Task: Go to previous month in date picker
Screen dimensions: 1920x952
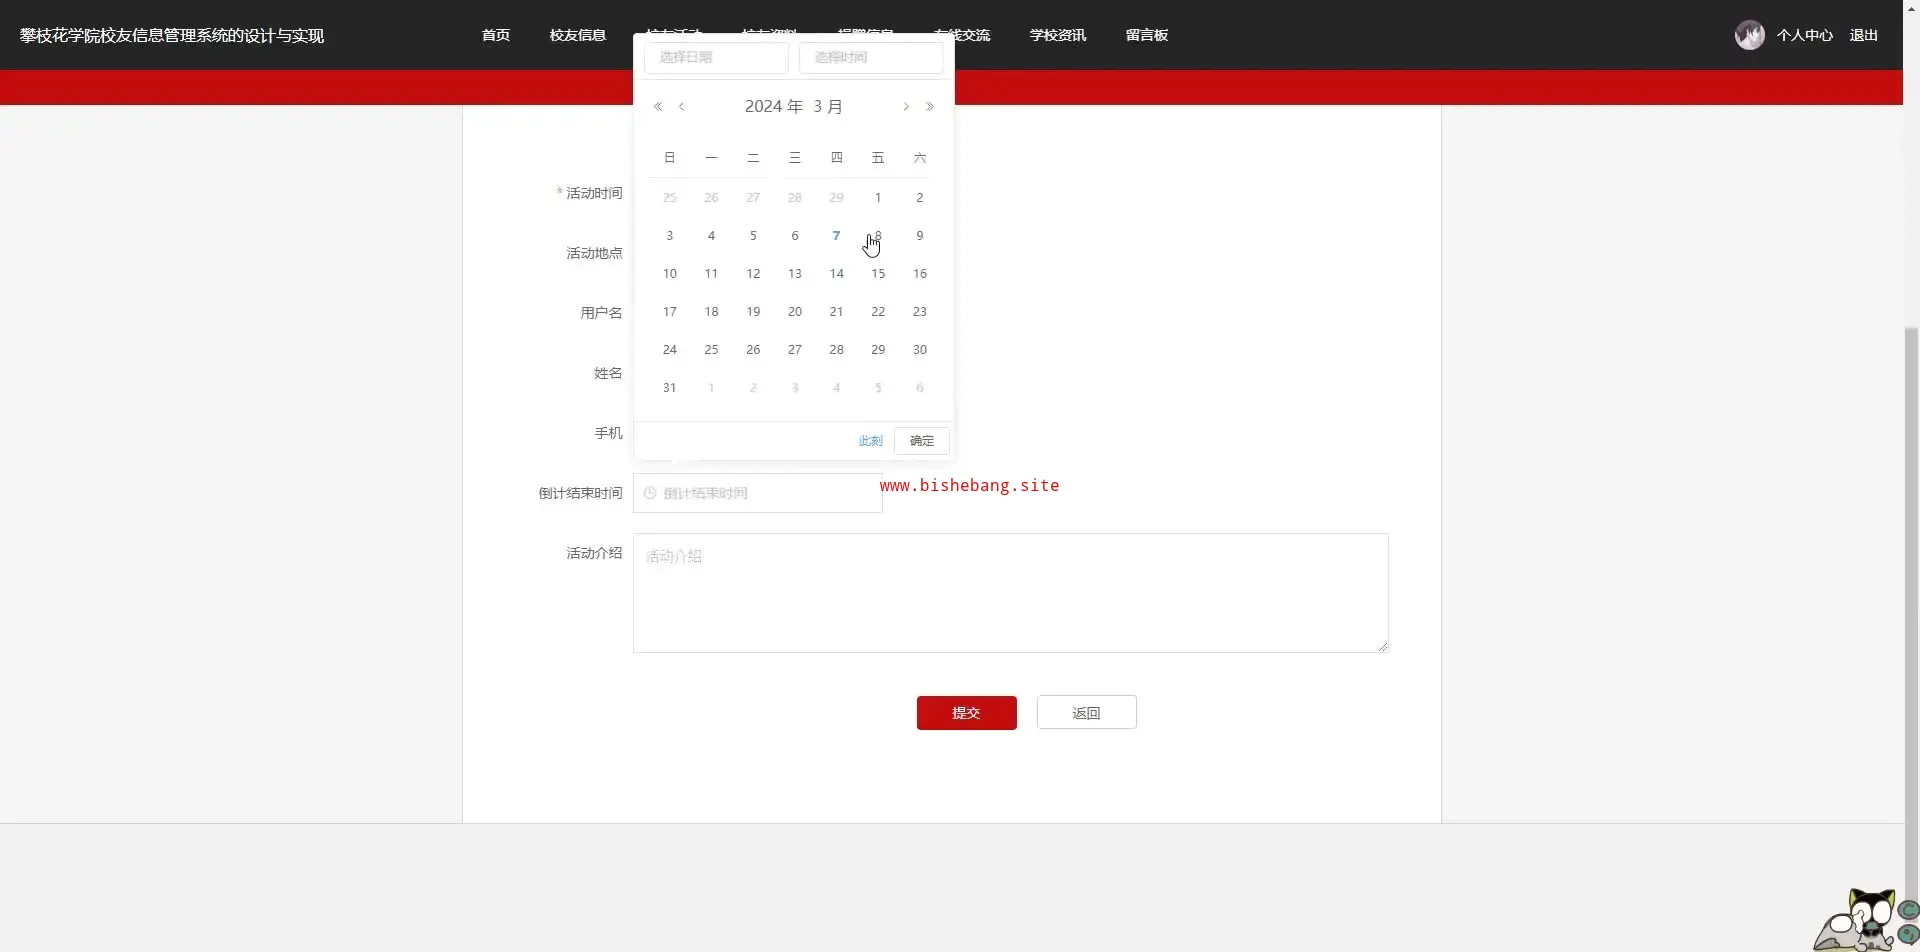Action: point(682,107)
